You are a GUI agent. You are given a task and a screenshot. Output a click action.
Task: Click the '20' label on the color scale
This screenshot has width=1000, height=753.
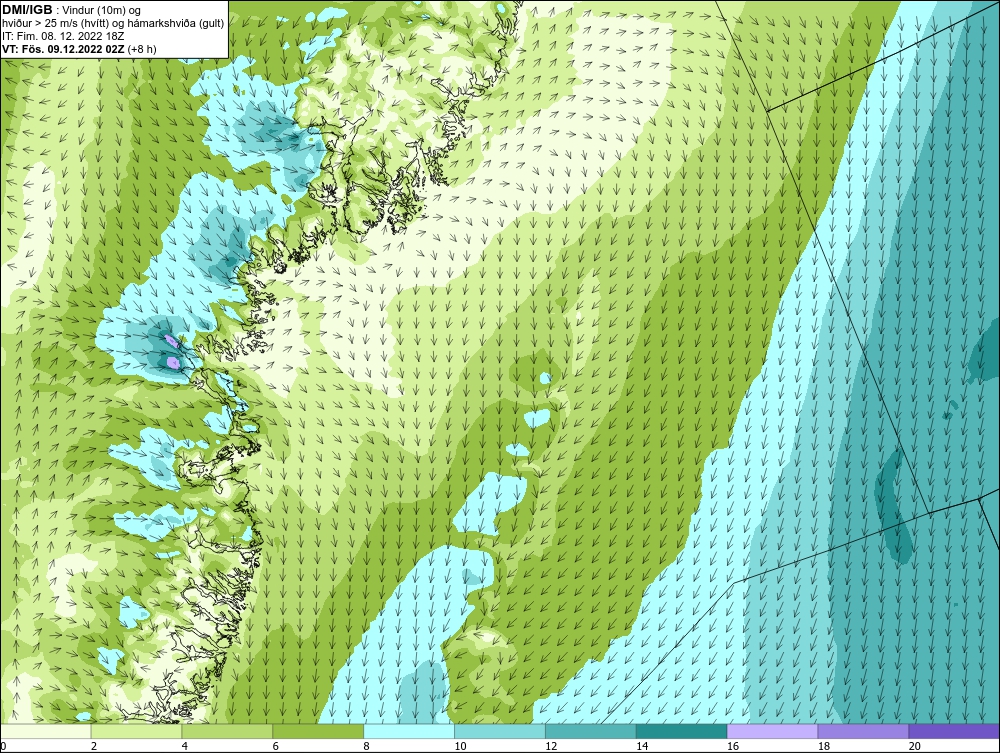pos(915,746)
